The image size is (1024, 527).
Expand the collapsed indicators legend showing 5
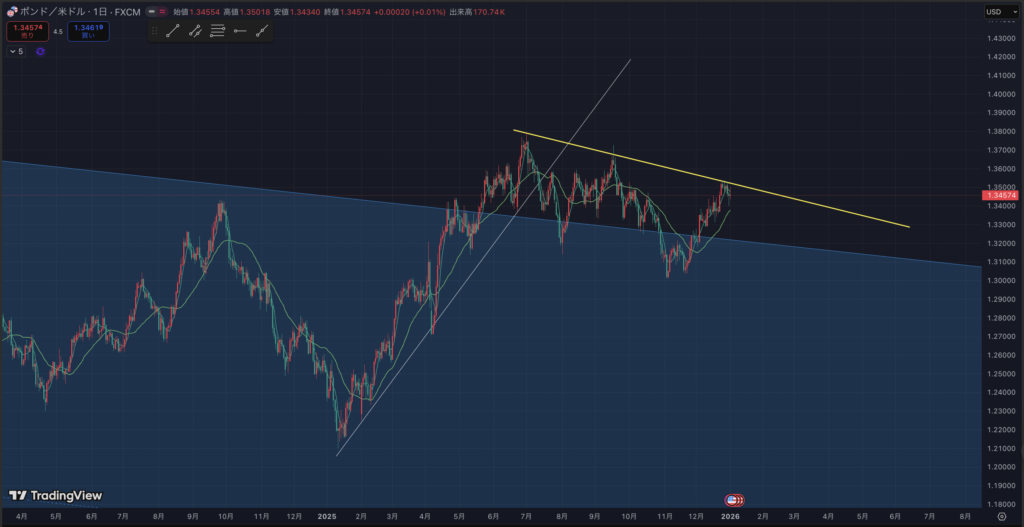coord(16,51)
